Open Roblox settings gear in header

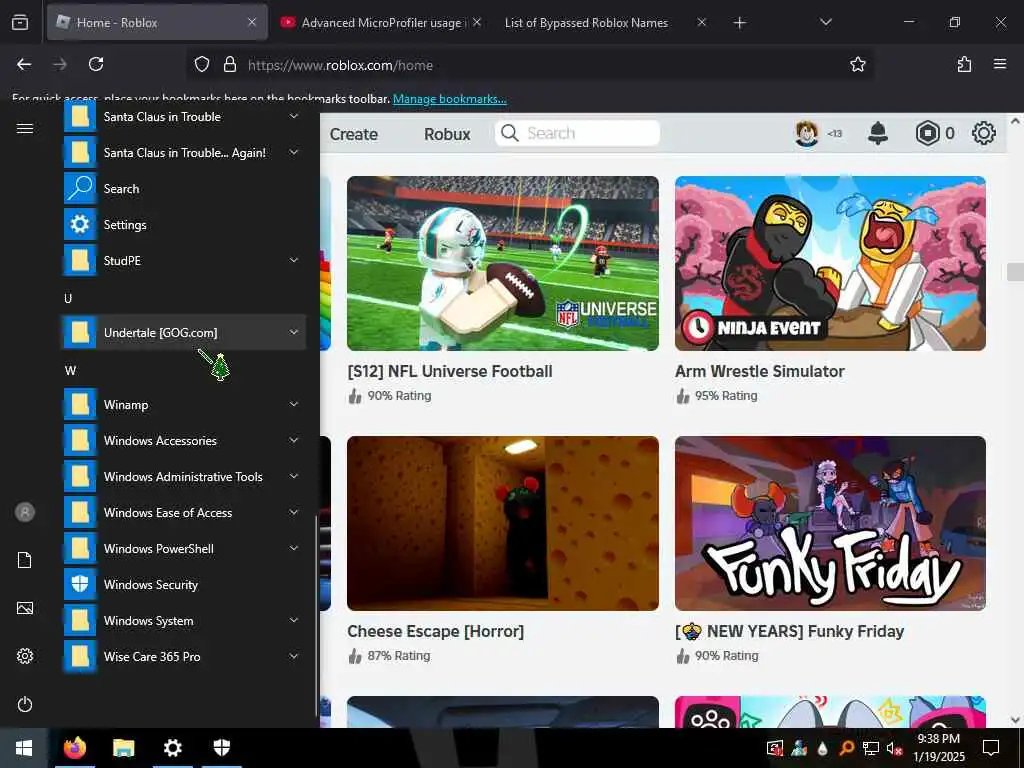coord(984,133)
